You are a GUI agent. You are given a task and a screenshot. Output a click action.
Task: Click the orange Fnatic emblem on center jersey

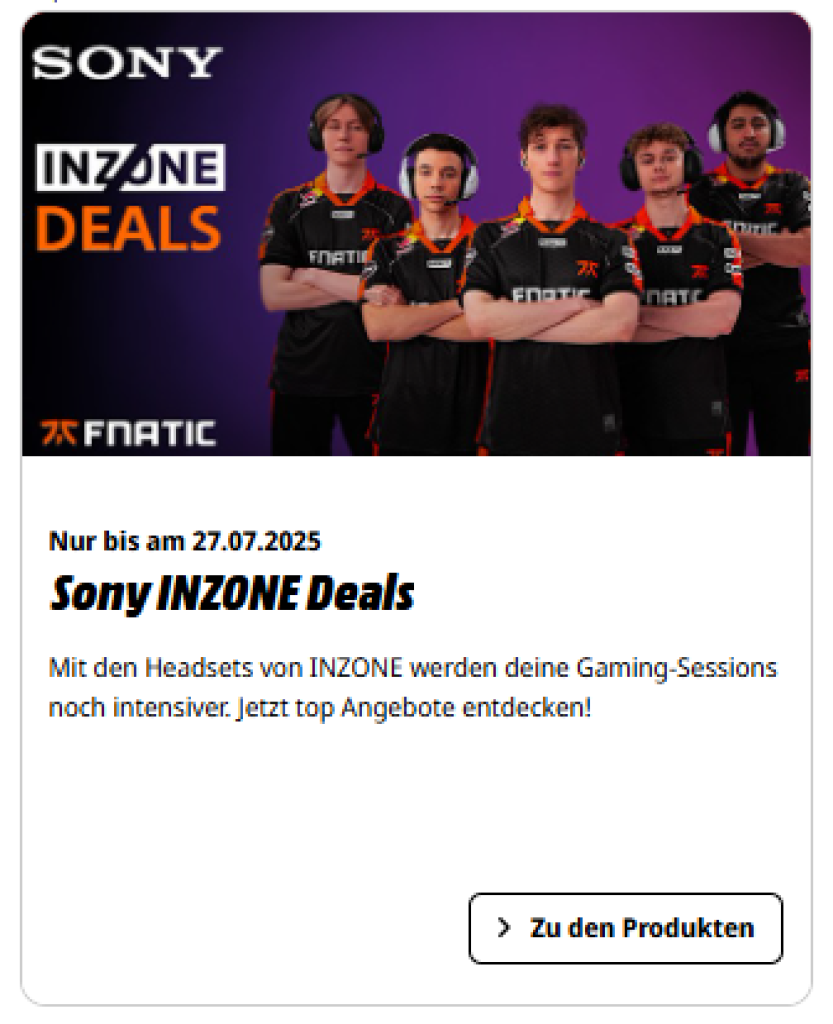coord(586,268)
